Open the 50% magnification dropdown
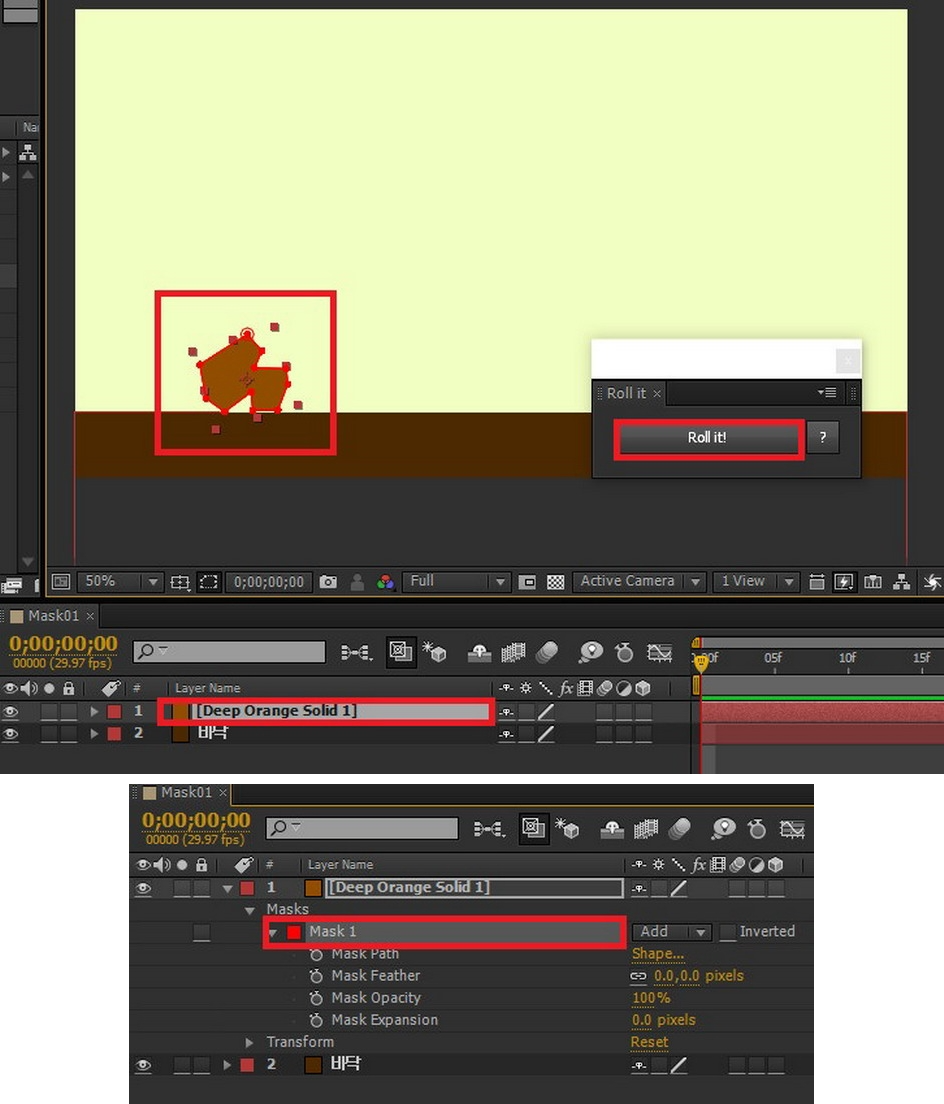Screen dimensions: 944x1104 pos(152,581)
